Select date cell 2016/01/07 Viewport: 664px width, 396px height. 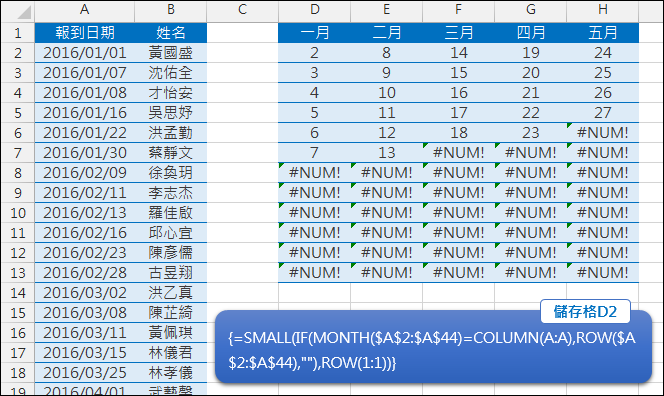(x=85, y=73)
